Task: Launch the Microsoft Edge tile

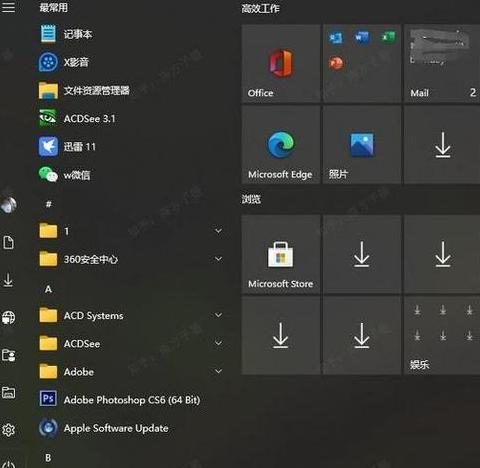Action: [x=281, y=145]
